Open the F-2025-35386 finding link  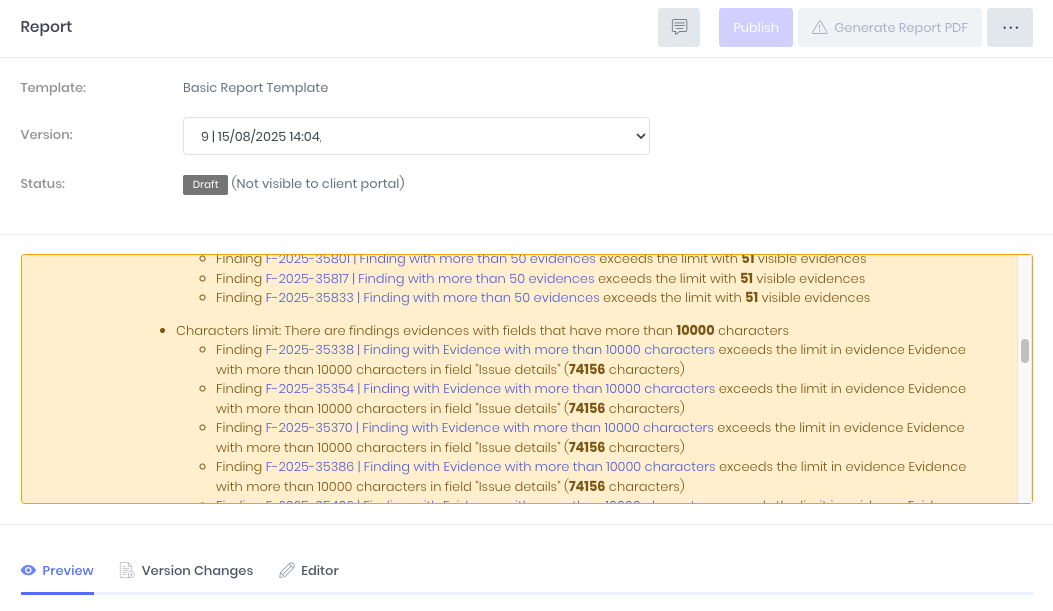pos(490,467)
